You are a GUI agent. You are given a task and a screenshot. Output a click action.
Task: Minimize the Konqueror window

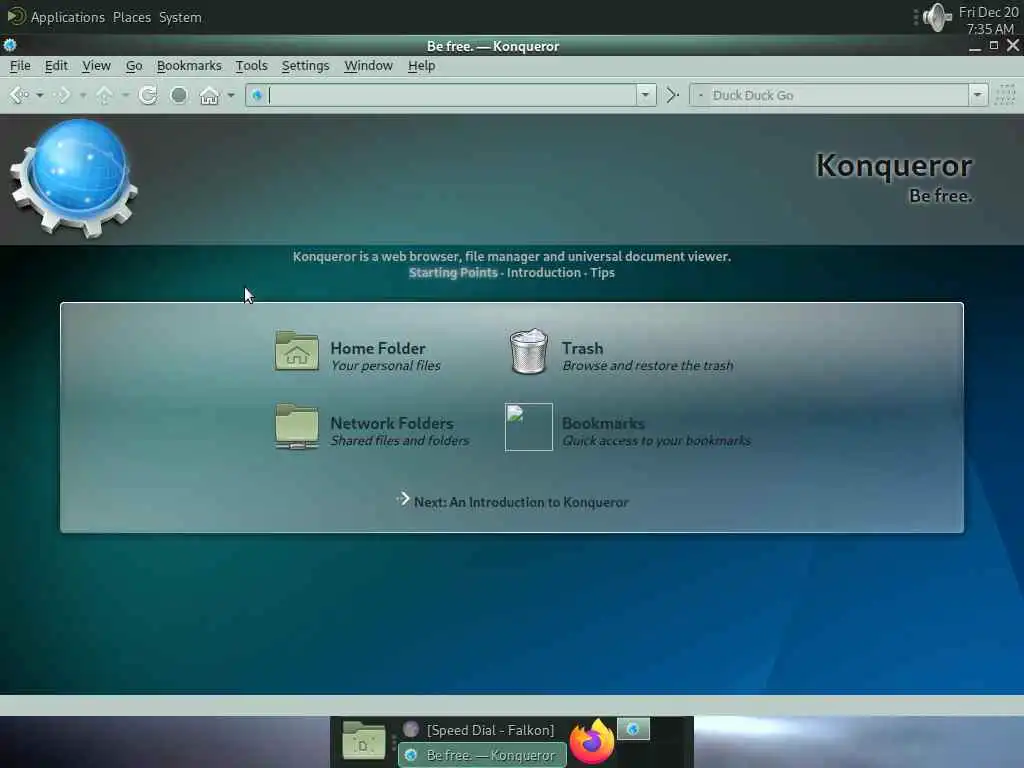pos(975,46)
